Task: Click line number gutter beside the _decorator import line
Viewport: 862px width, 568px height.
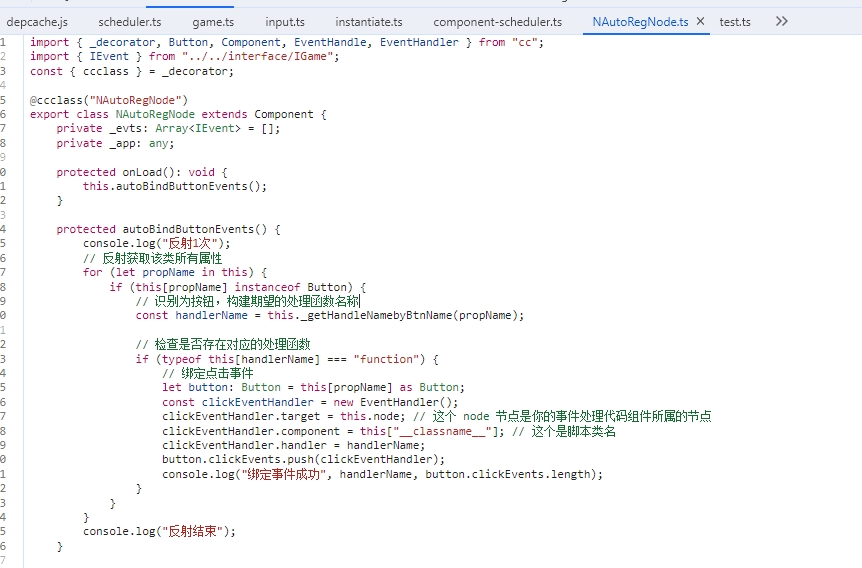Action: (x=3, y=42)
